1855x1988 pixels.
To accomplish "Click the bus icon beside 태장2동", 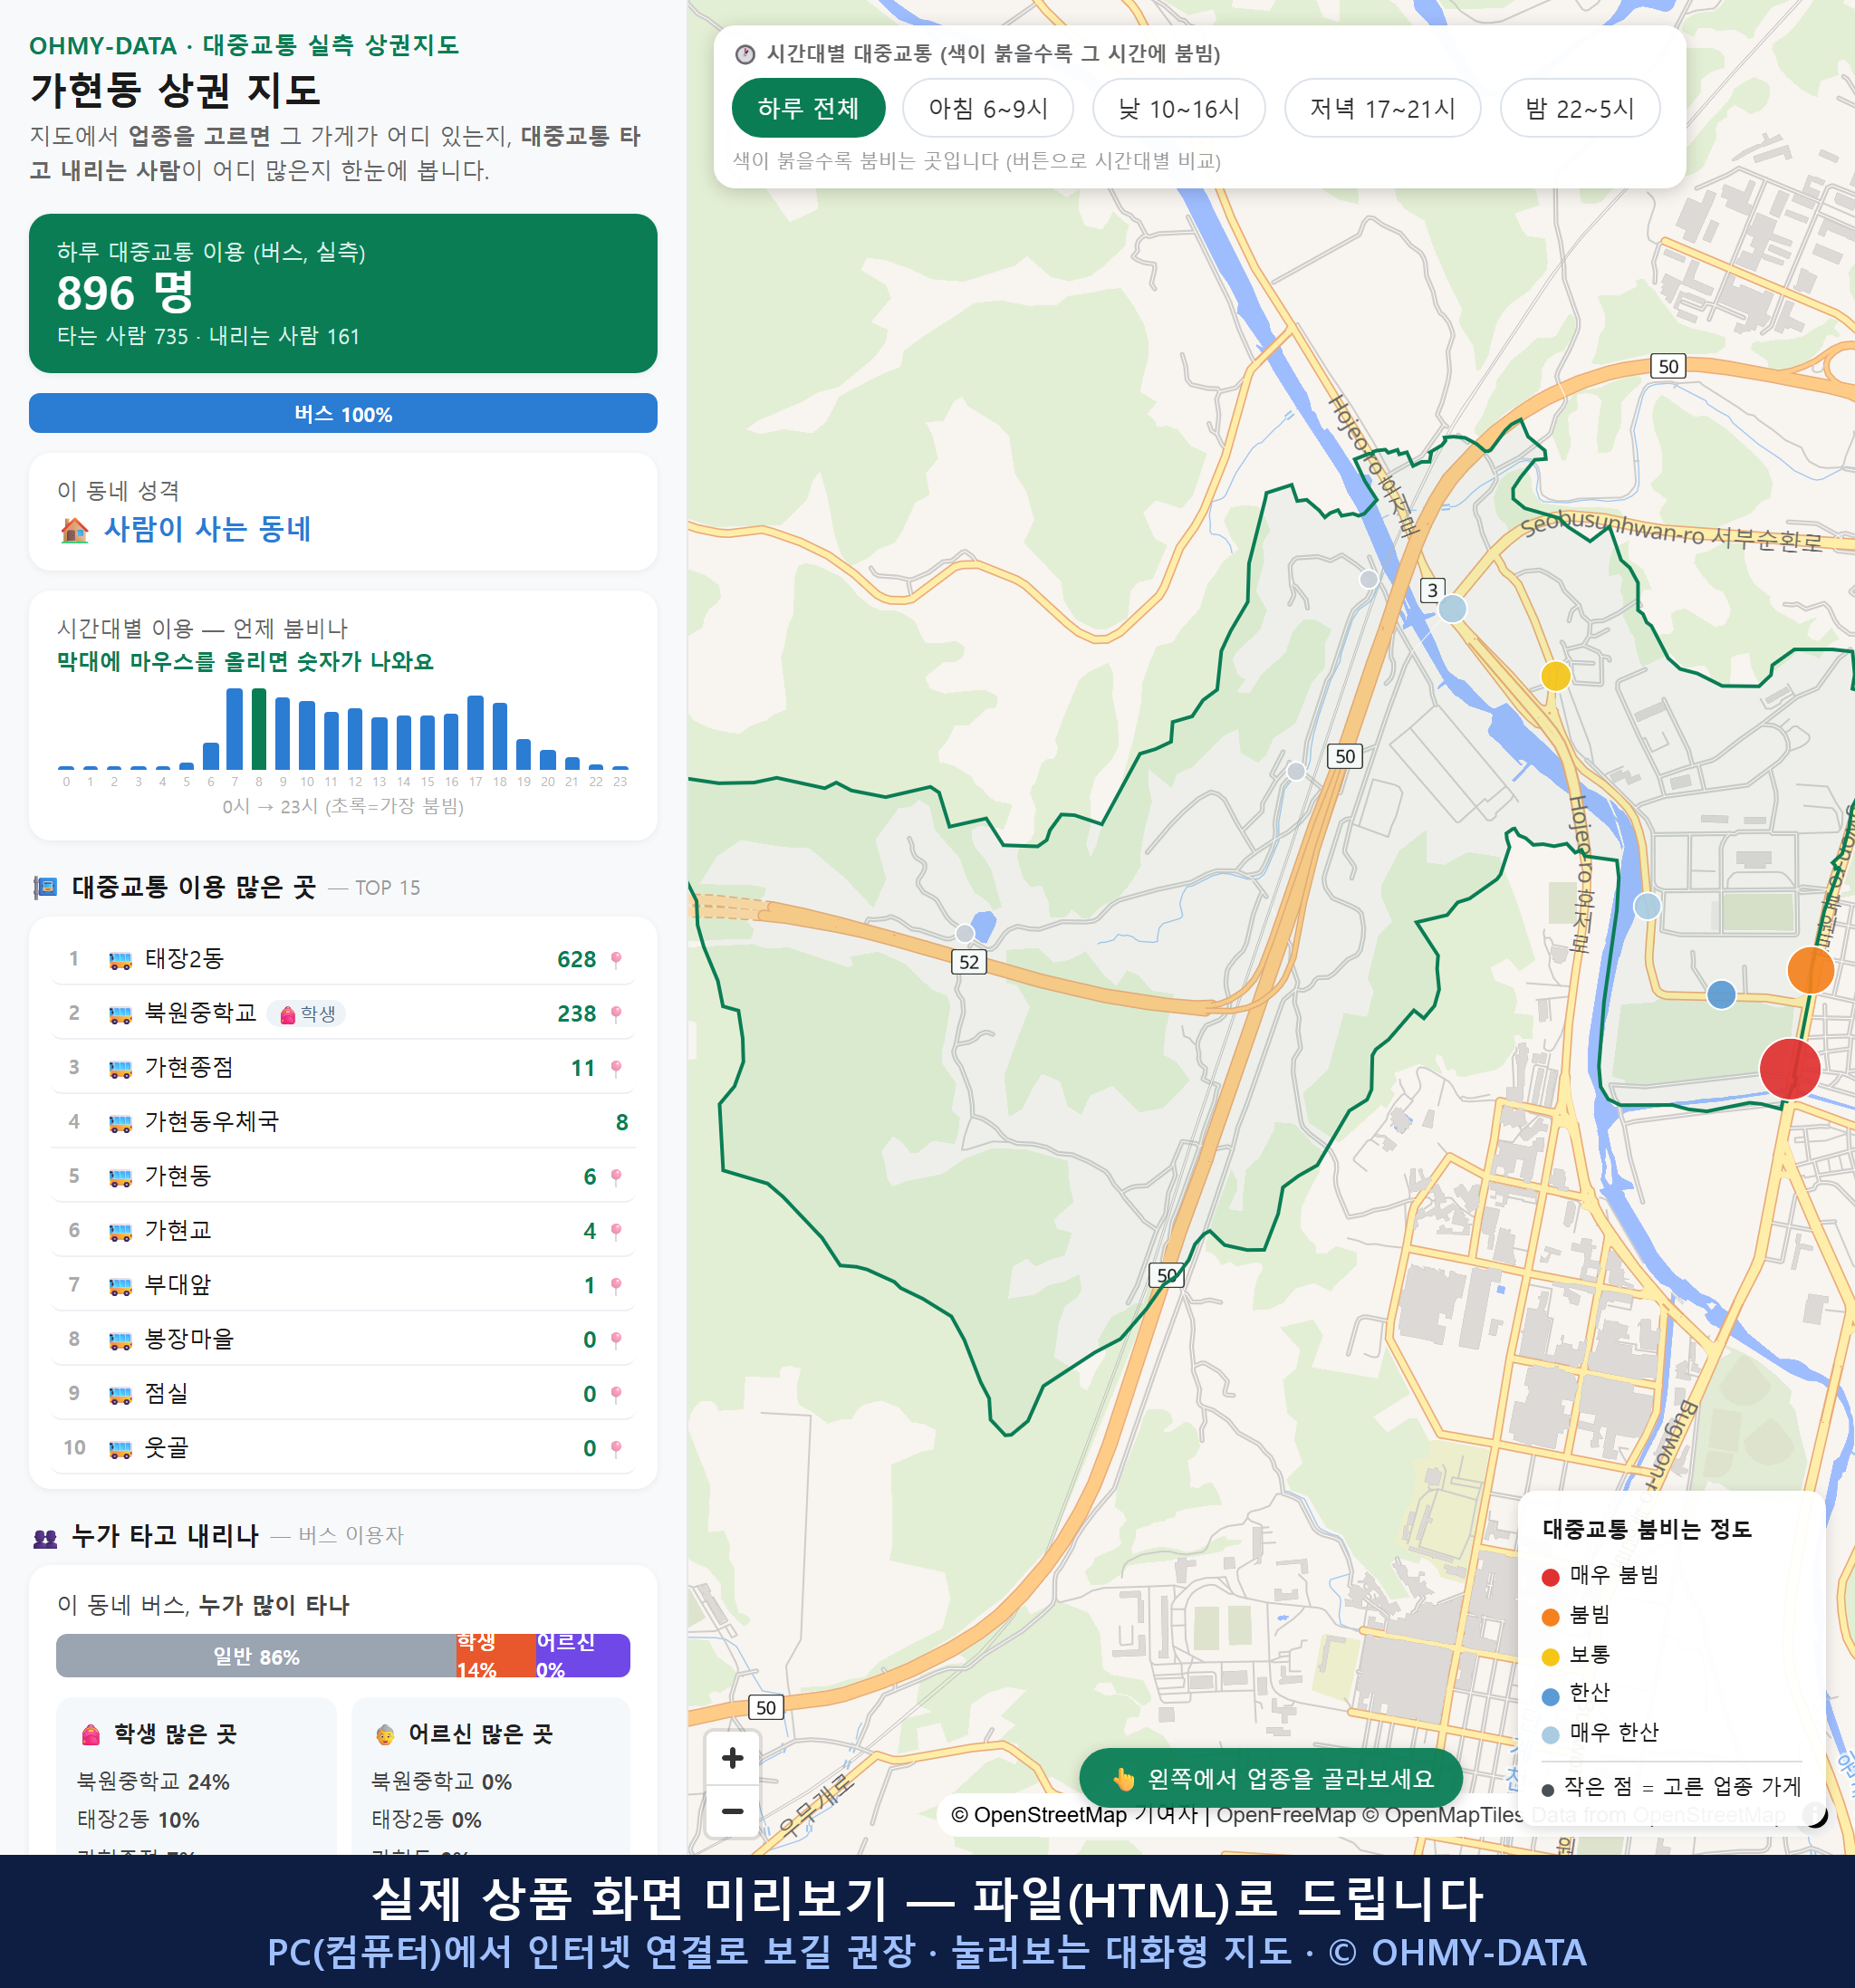I will tap(120, 960).
